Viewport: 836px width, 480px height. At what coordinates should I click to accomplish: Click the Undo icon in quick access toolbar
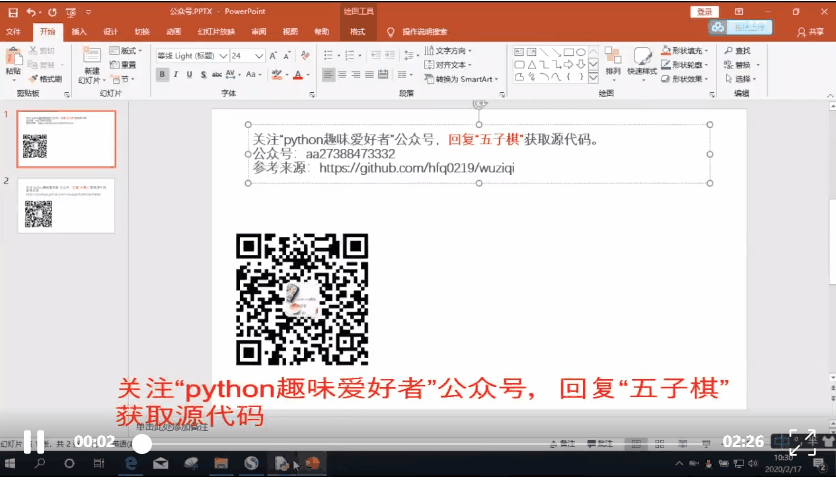point(31,12)
